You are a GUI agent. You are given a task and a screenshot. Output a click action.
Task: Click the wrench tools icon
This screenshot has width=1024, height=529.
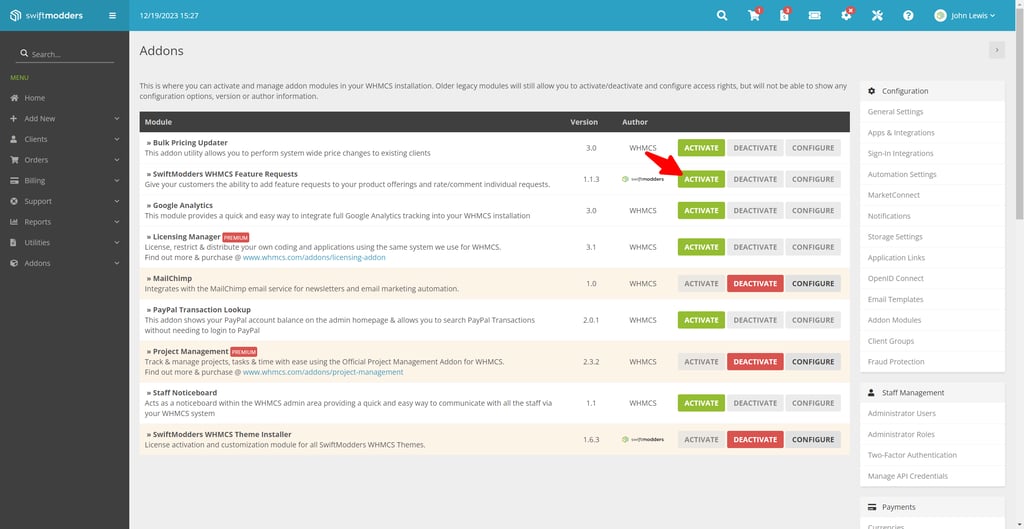877,16
